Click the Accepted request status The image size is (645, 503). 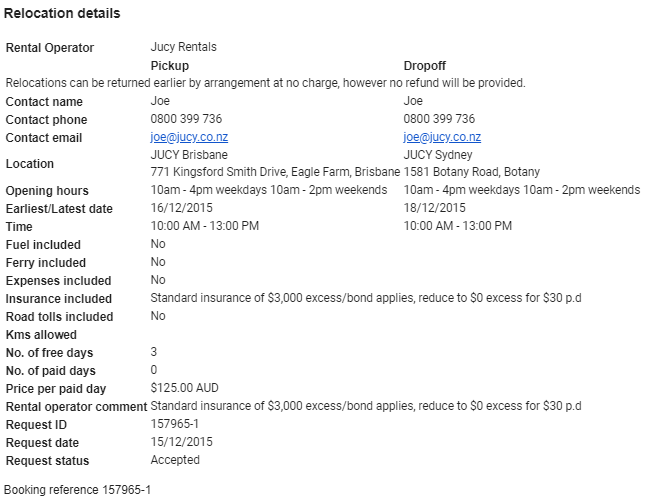tap(175, 460)
